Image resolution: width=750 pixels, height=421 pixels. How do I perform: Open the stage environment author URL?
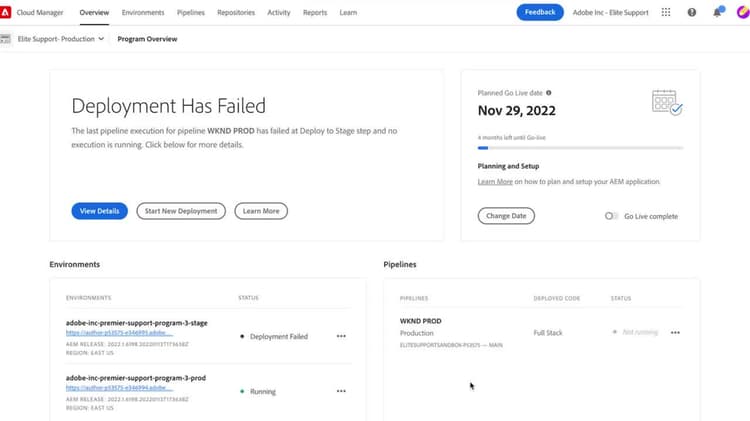[x=119, y=333]
